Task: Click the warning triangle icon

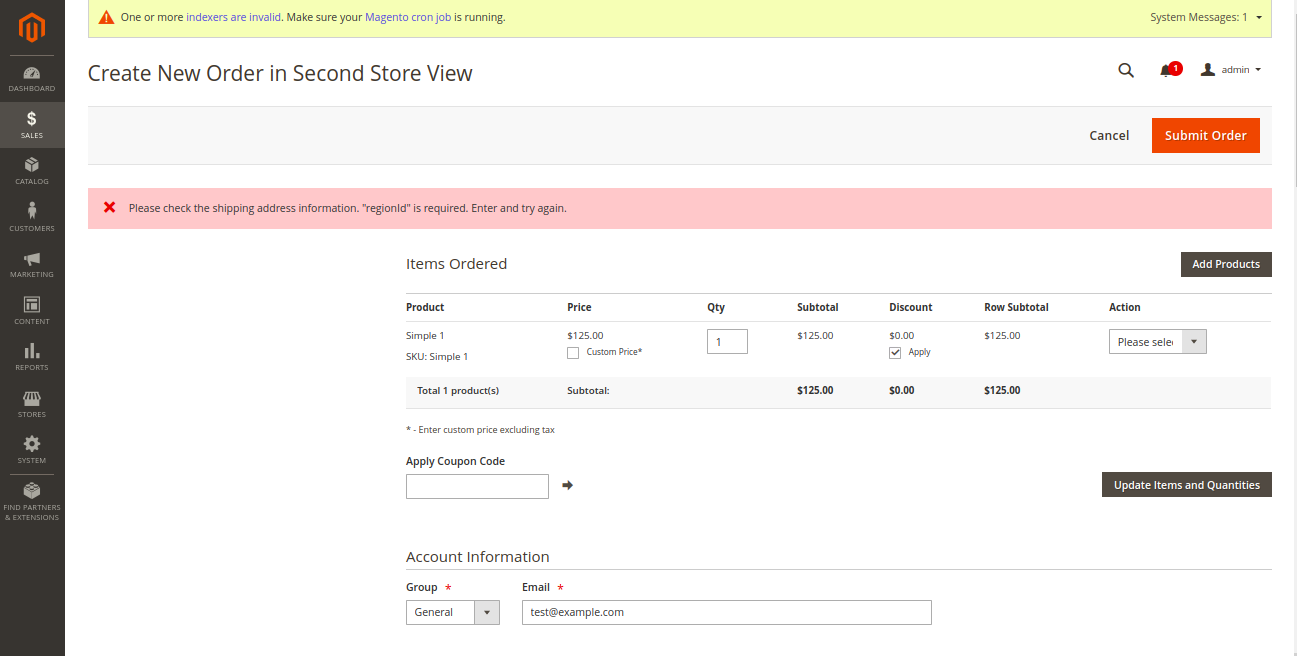Action: (x=106, y=17)
